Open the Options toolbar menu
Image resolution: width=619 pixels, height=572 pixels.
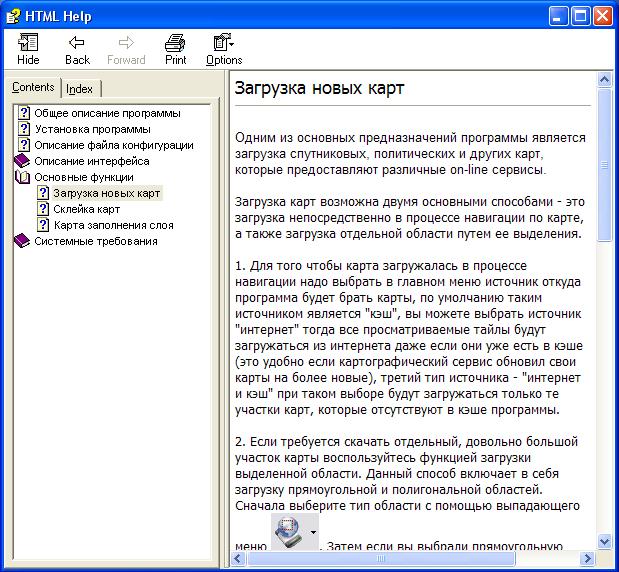[224, 49]
